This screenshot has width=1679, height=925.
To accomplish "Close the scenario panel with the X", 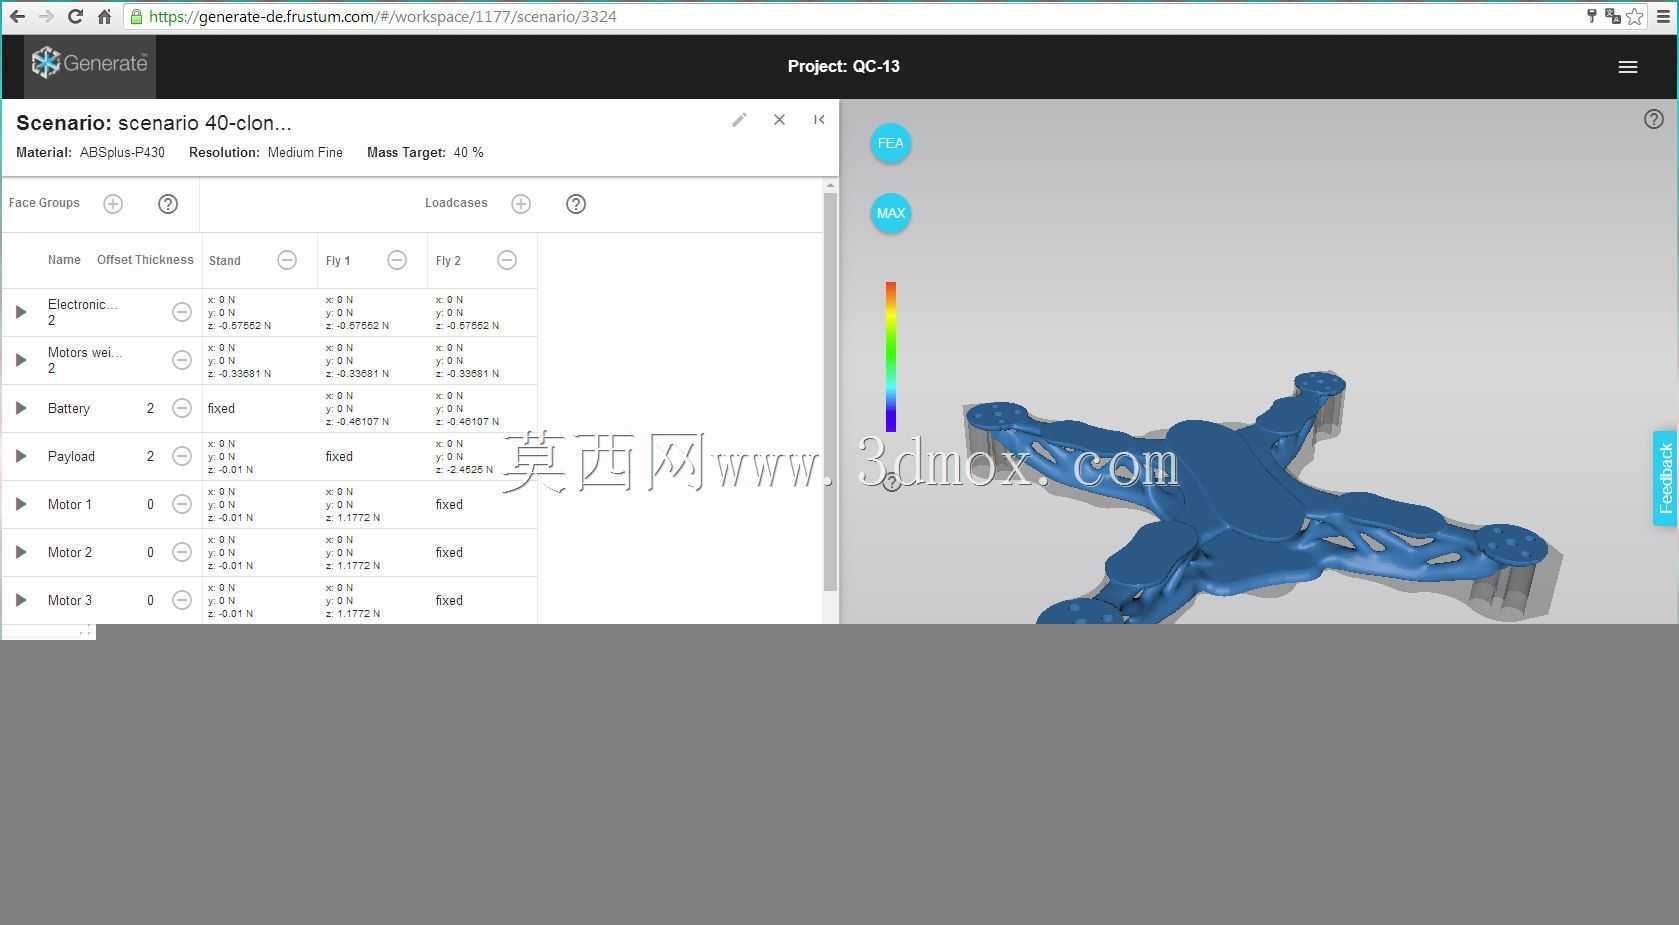I will coord(779,120).
